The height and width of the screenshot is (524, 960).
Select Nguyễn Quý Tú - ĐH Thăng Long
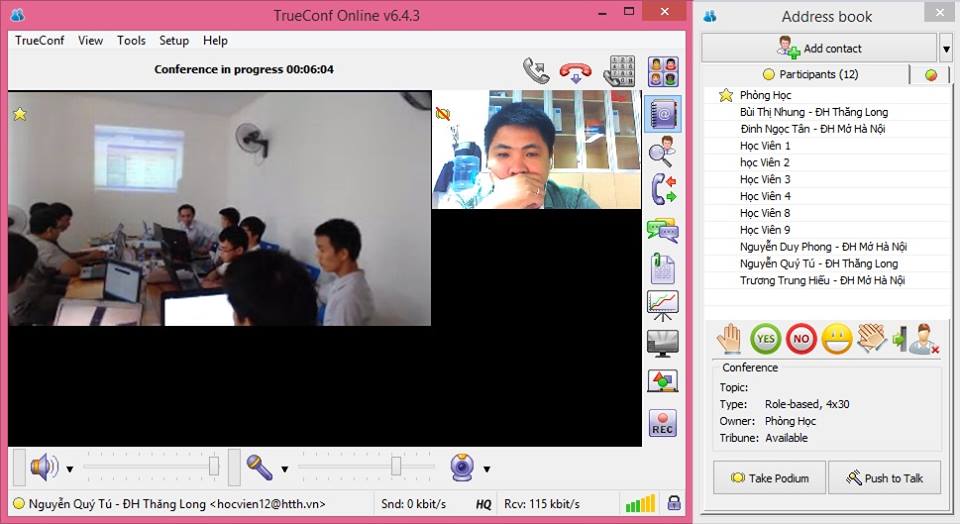point(828,263)
